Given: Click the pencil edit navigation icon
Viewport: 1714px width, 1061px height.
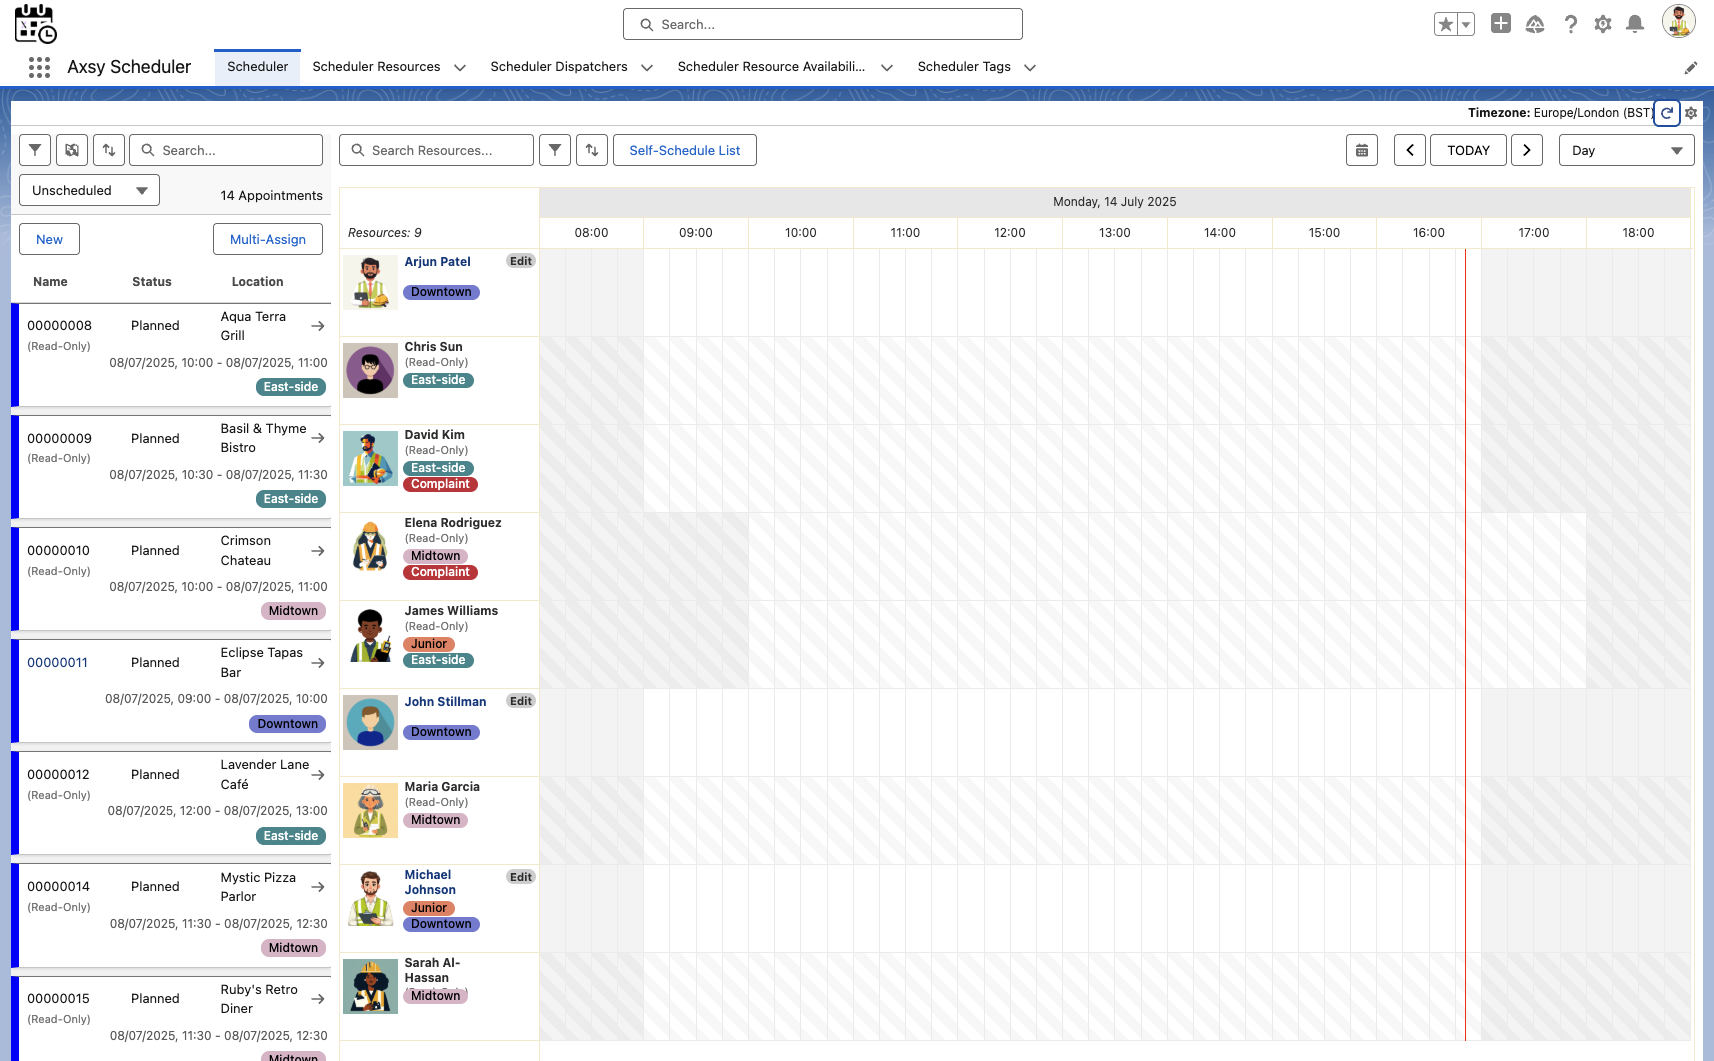Looking at the screenshot, I should pos(1691,68).
